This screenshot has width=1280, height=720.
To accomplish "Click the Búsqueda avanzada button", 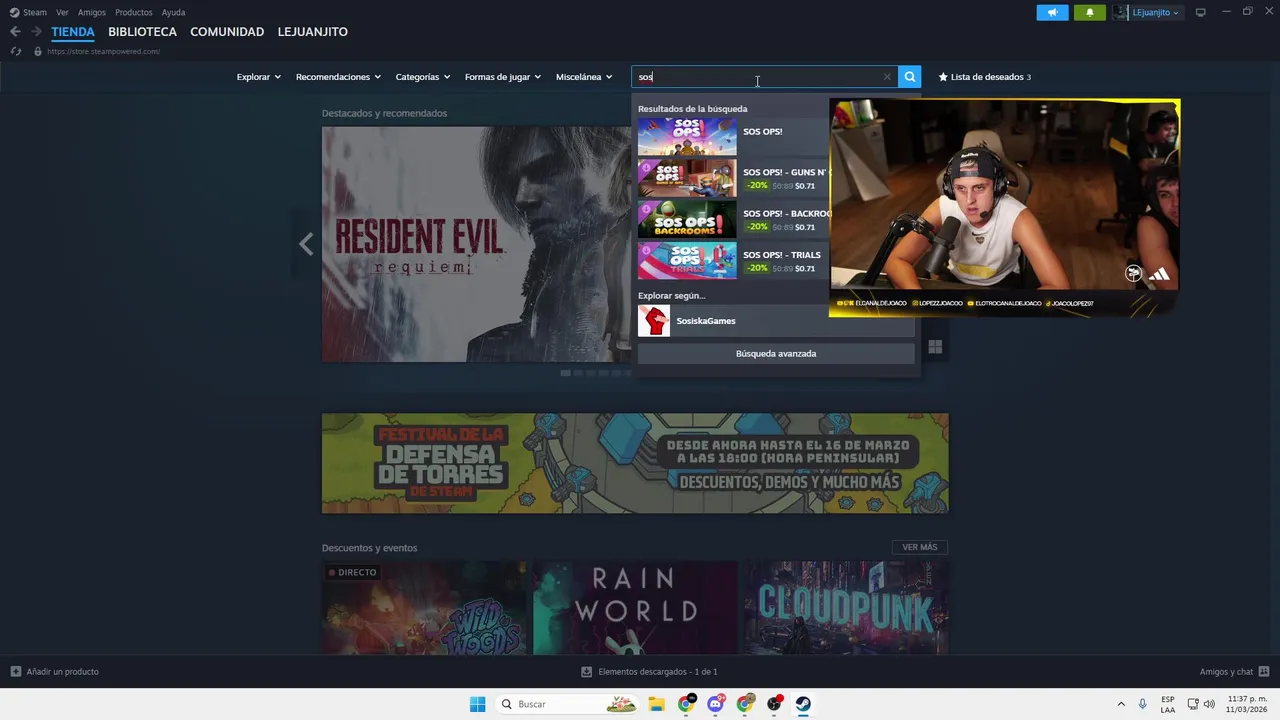I will (x=776, y=353).
